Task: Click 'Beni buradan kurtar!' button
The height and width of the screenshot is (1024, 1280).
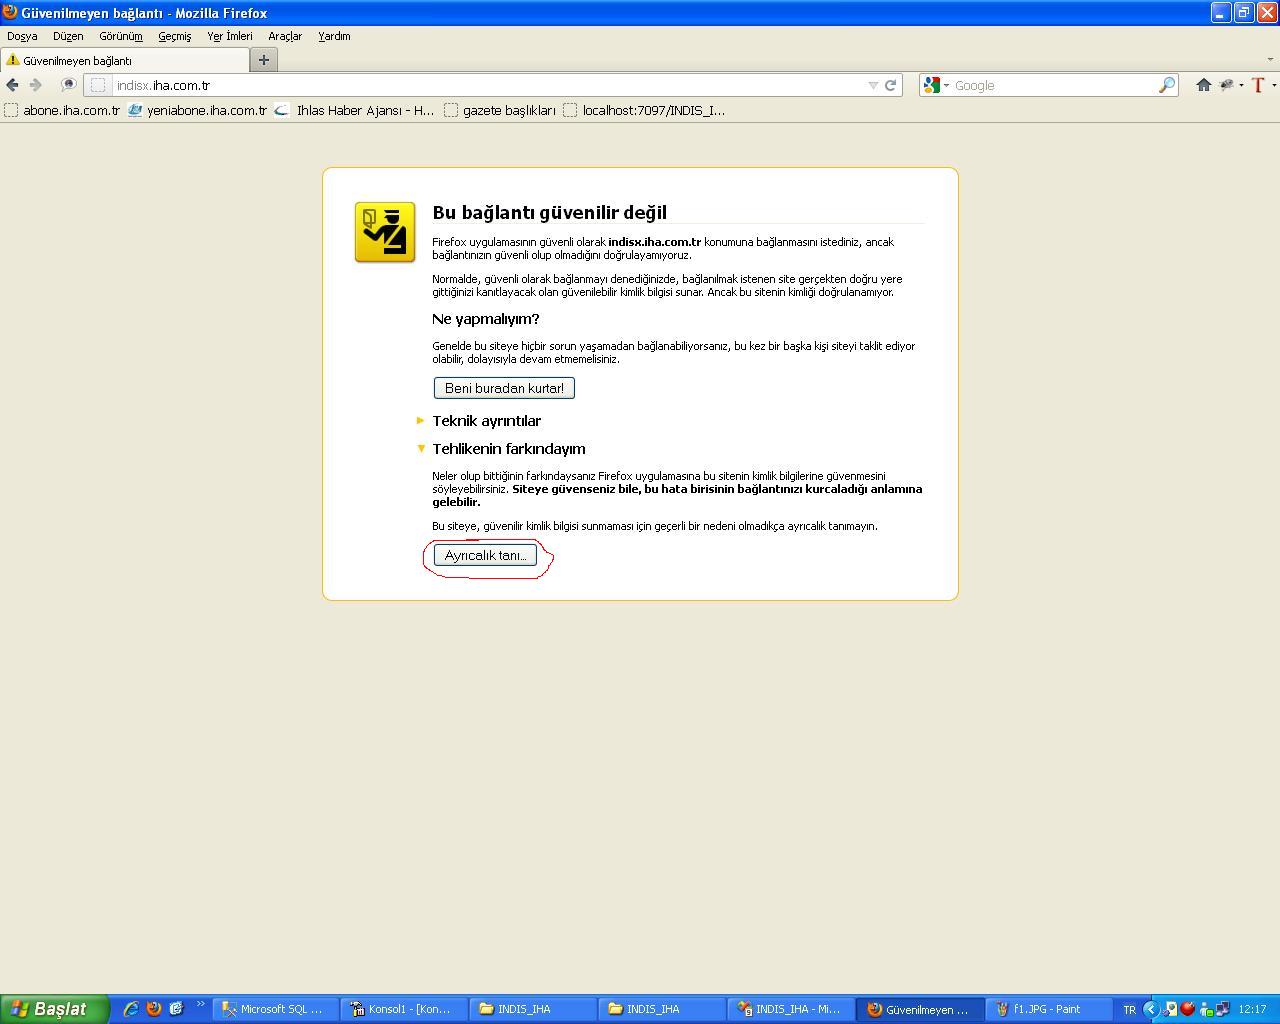Action: [x=504, y=388]
